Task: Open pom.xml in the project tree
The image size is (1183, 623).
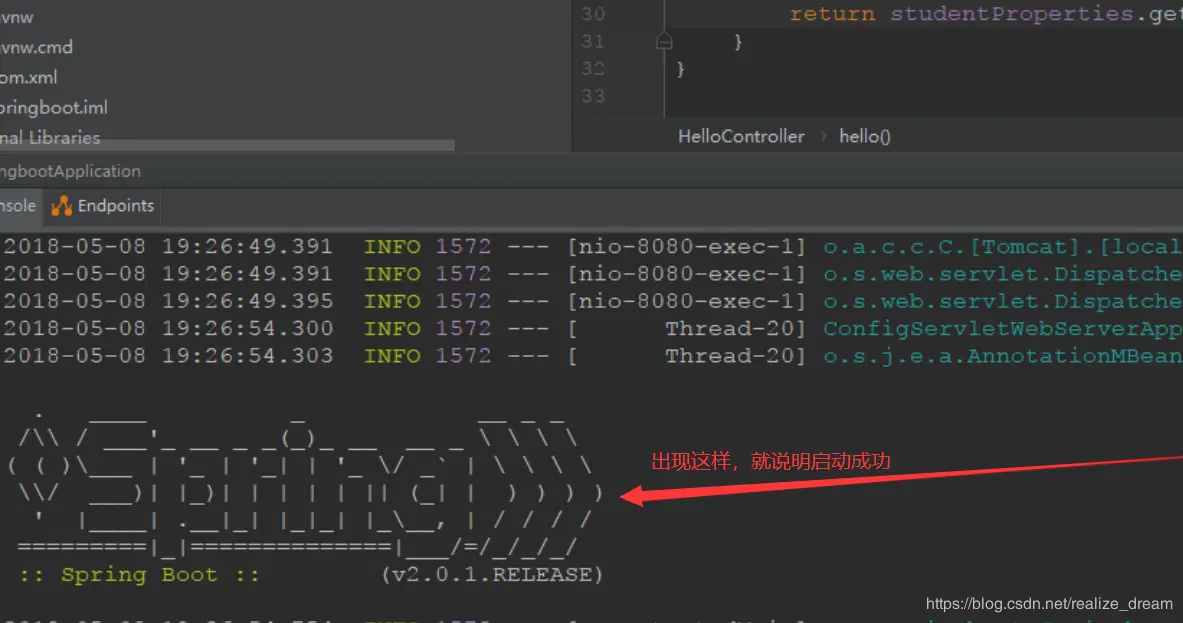Action: [29, 78]
